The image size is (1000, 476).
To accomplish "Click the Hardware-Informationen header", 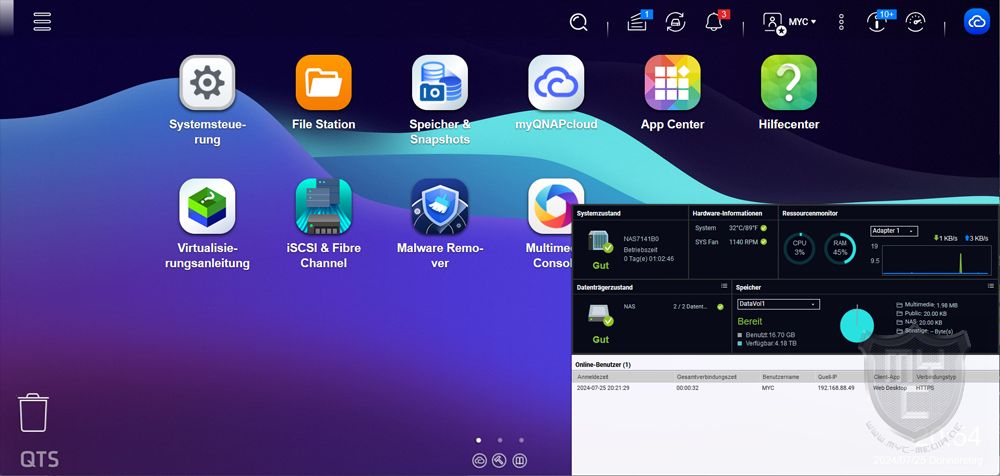I will [x=728, y=213].
